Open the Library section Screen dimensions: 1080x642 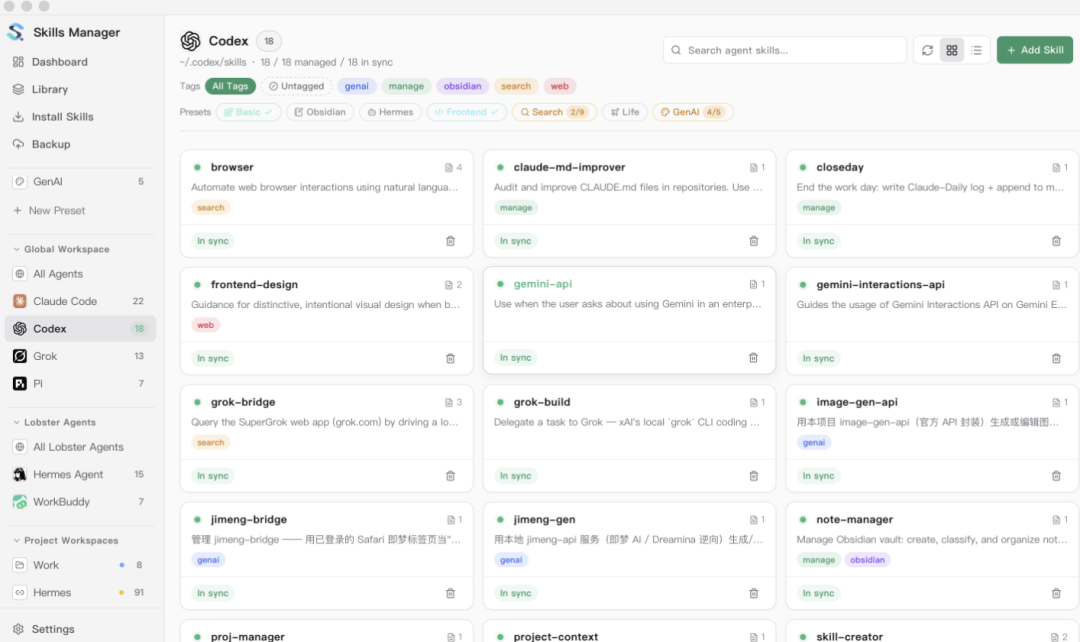tap(80, 90)
